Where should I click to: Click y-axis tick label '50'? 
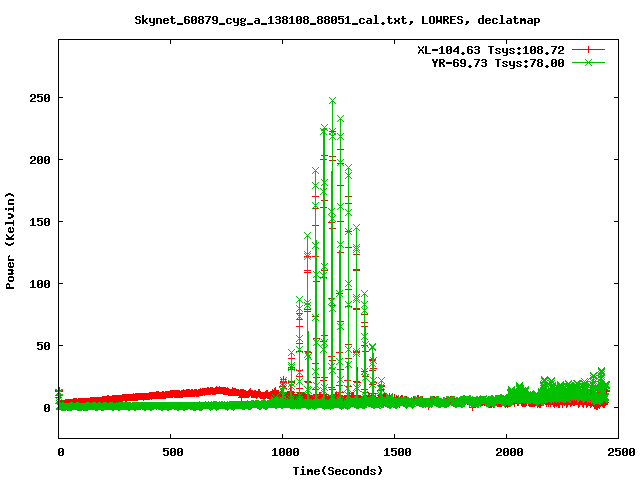43,346
